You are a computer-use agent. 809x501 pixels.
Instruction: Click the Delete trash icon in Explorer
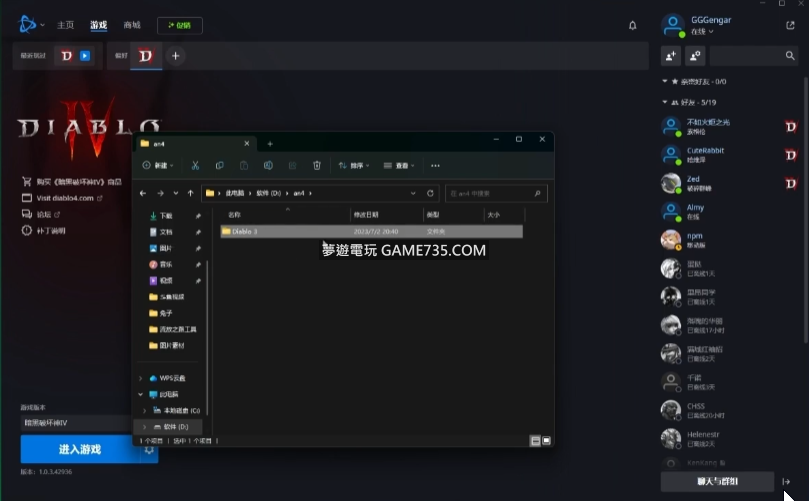click(x=317, y=166)
